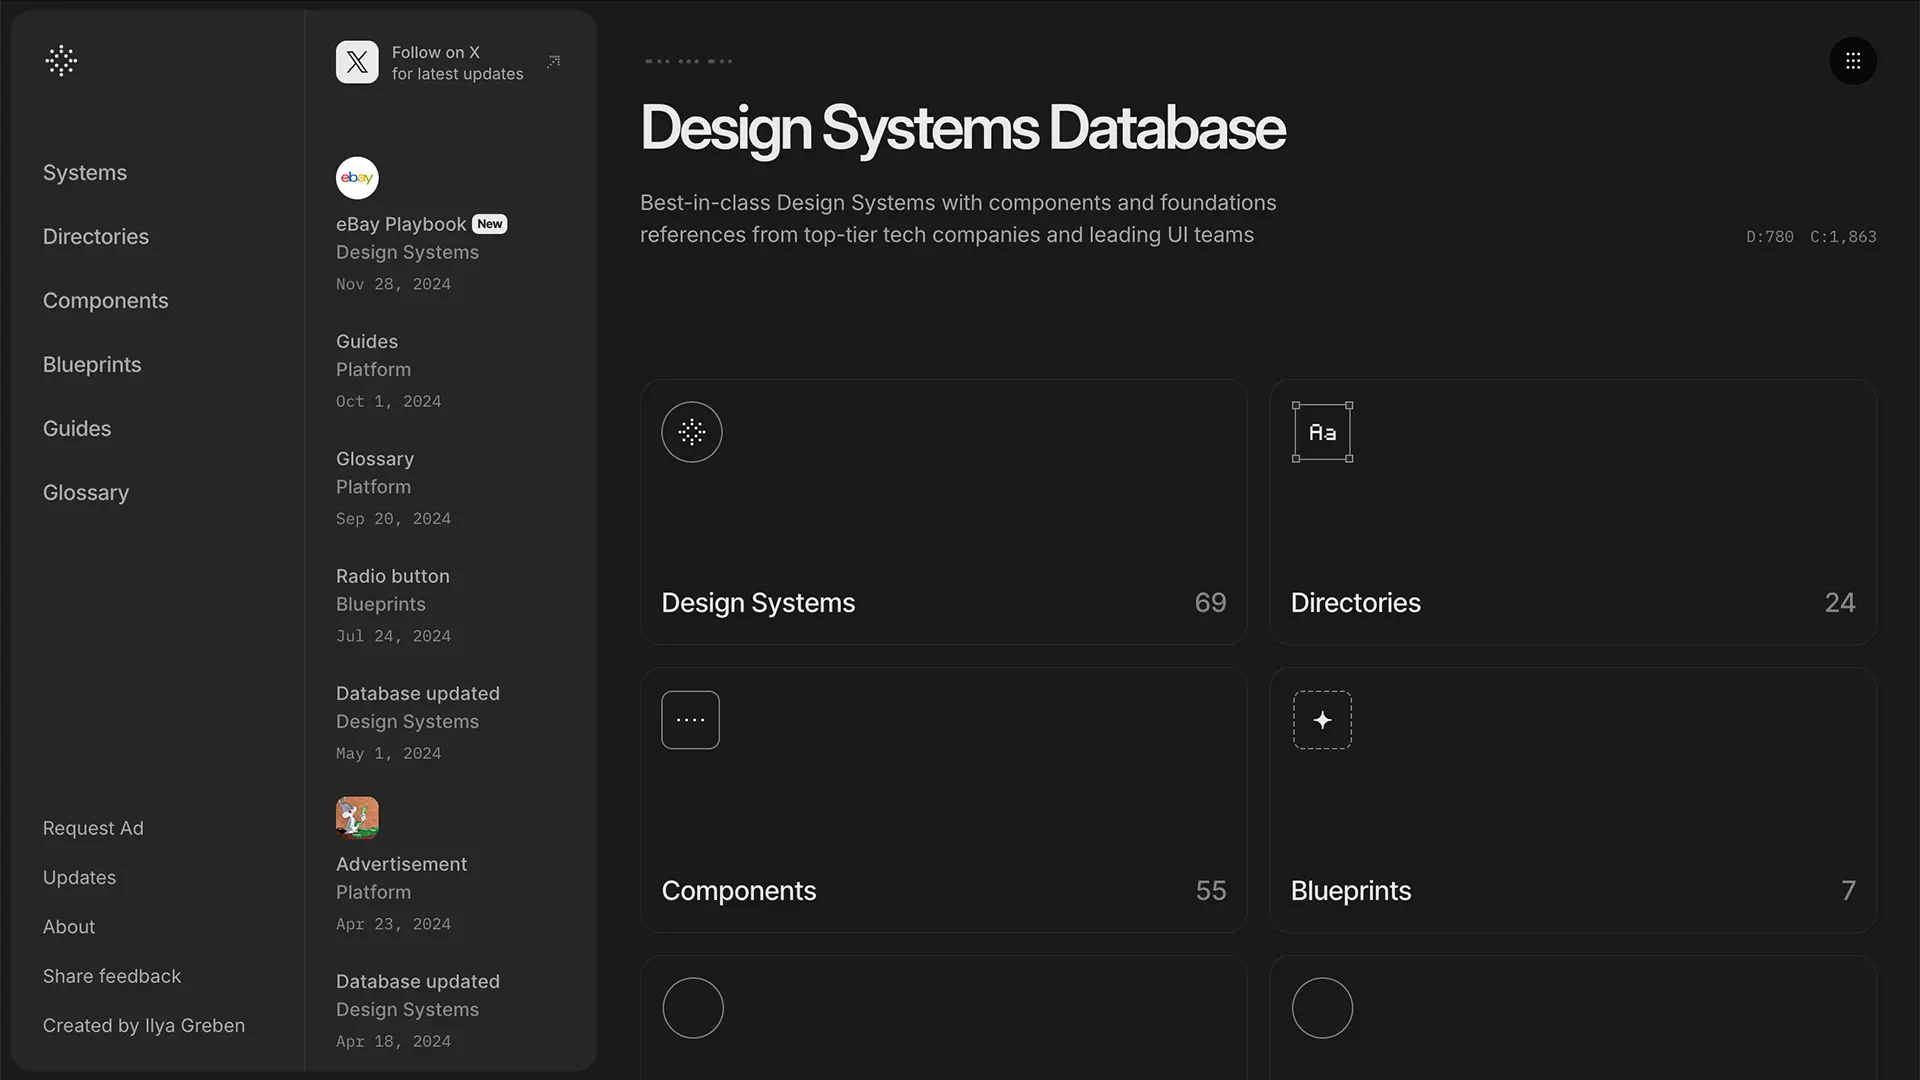1920x1080 pixels.
Task: Go to Directories in the sidebar navigation
Action: [x=96, y=237]
